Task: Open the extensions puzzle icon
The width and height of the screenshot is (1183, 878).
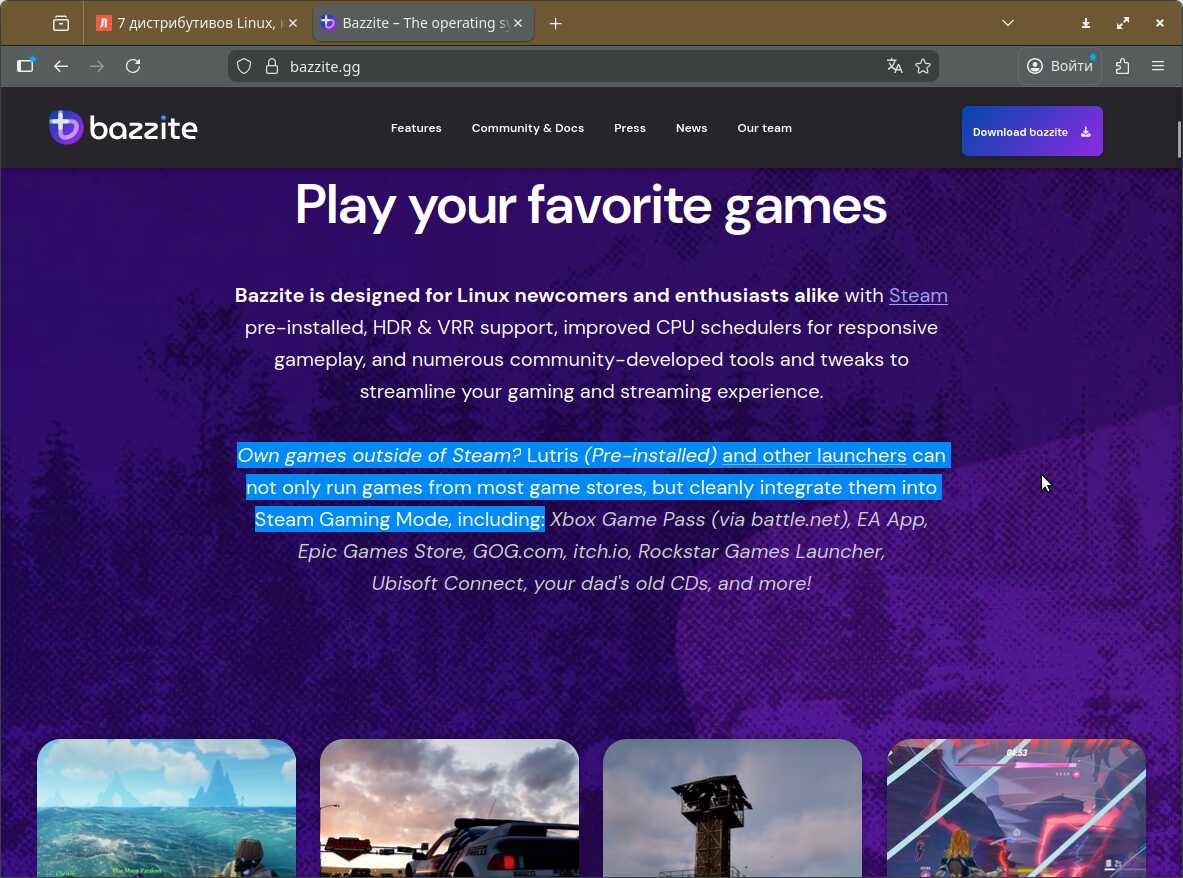Action: (x=1123, y=66)
